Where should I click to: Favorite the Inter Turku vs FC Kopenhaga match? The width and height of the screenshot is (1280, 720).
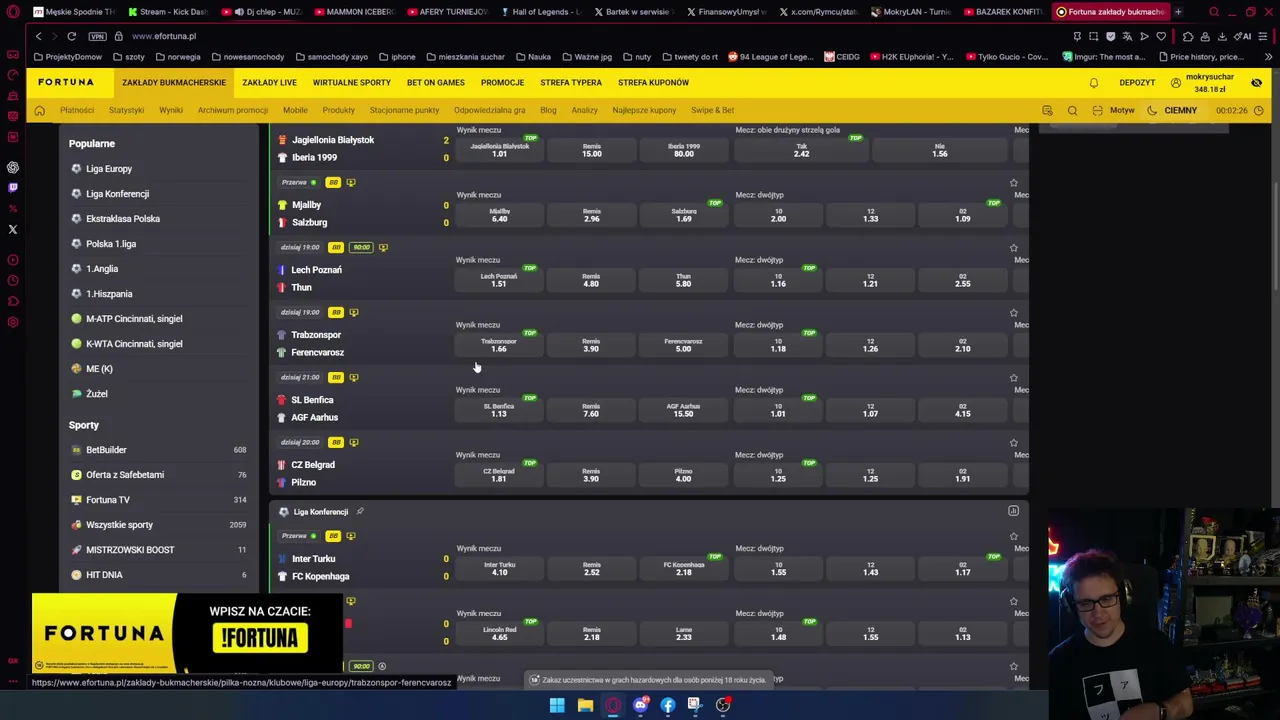coord(1013,537)
